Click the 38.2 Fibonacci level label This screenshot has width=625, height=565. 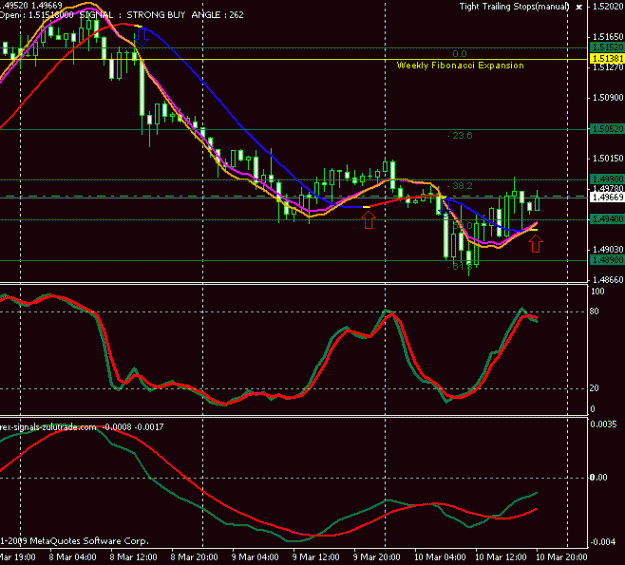coord(460,186)
